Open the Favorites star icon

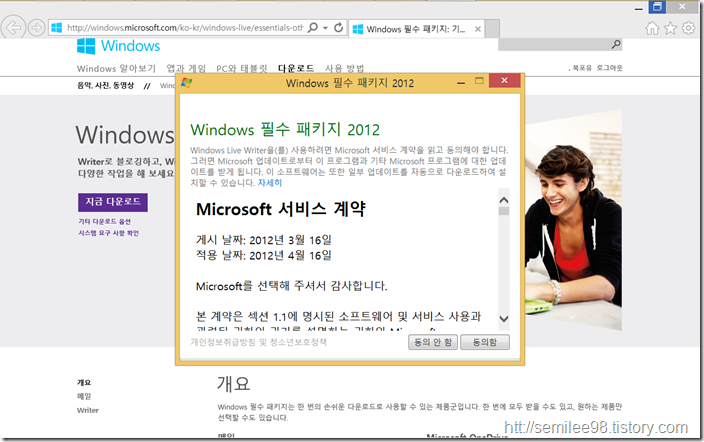click(x=670, y=28)
